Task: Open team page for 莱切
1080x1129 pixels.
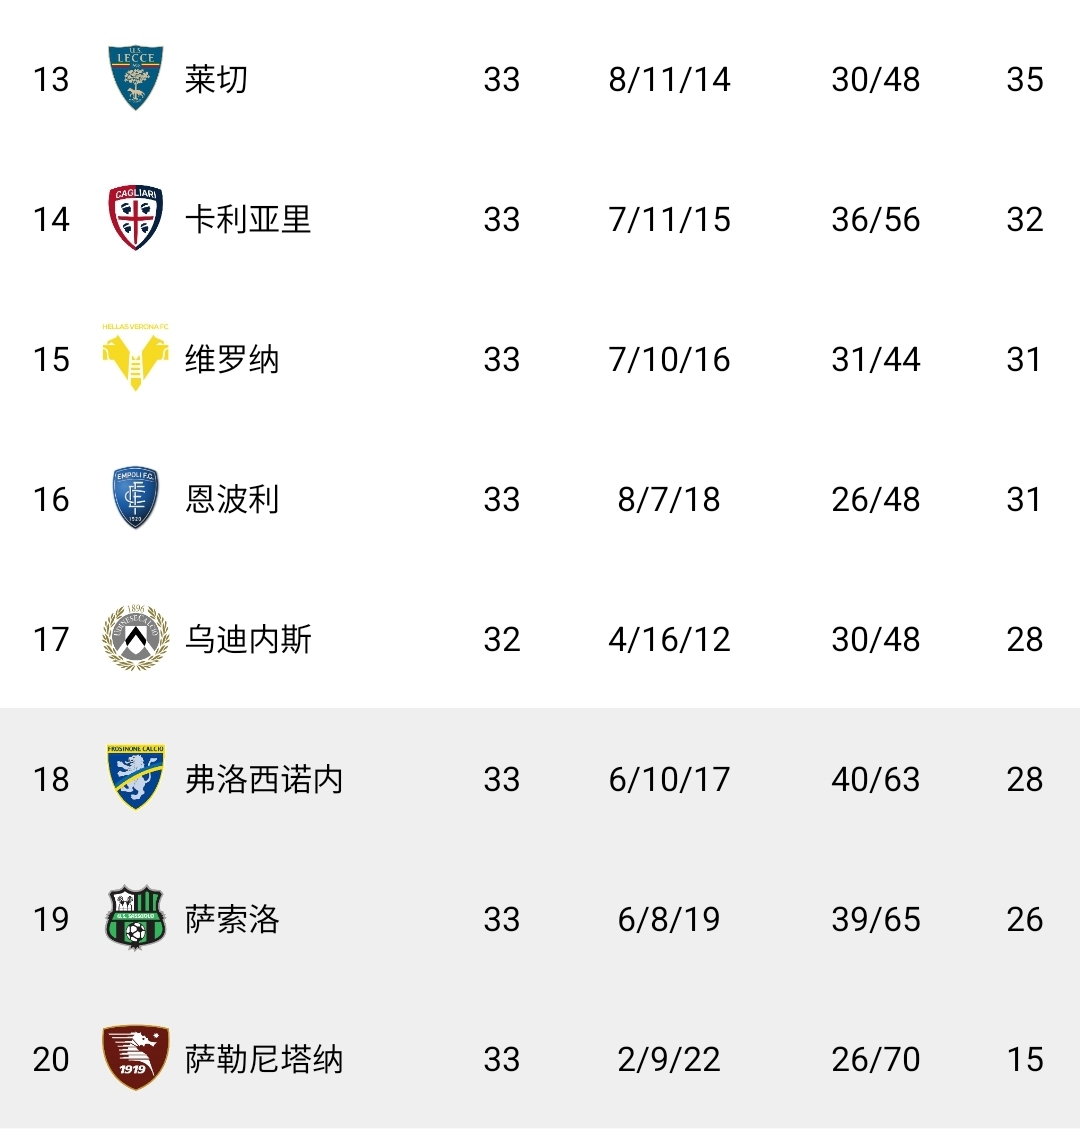Action: 216,79
